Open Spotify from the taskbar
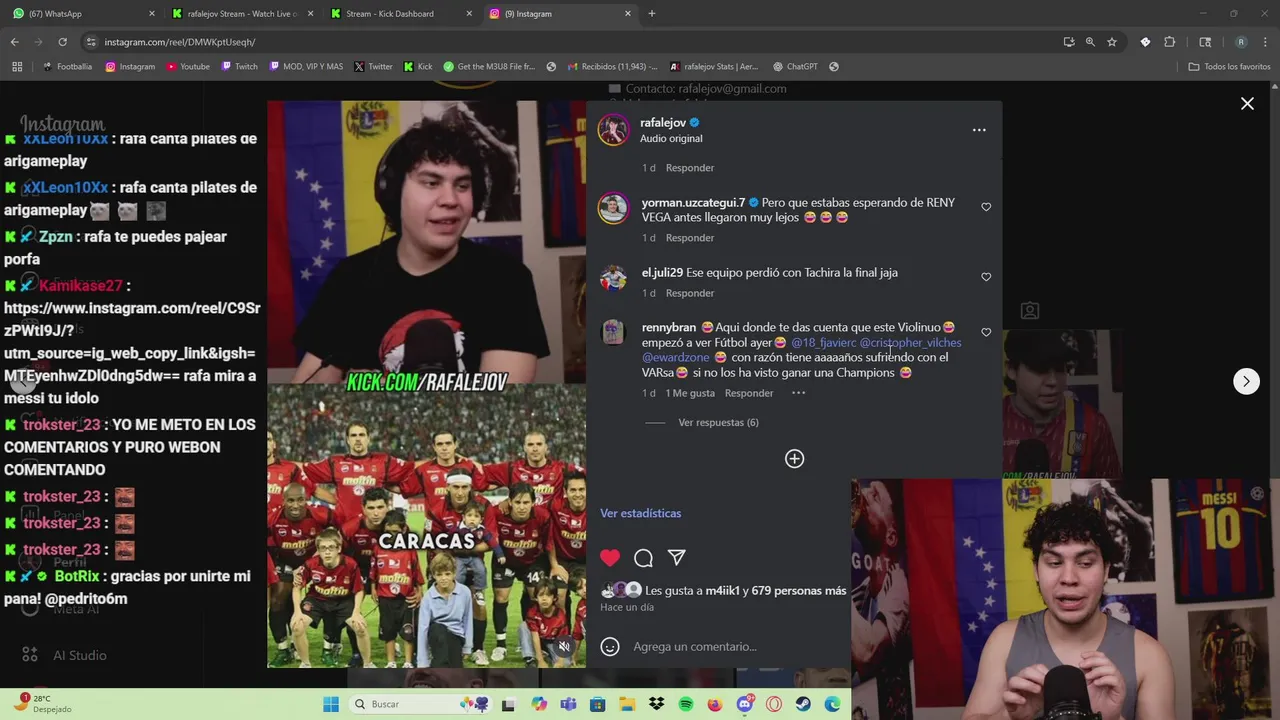1280x720 pixels. [x=686, y=704]
